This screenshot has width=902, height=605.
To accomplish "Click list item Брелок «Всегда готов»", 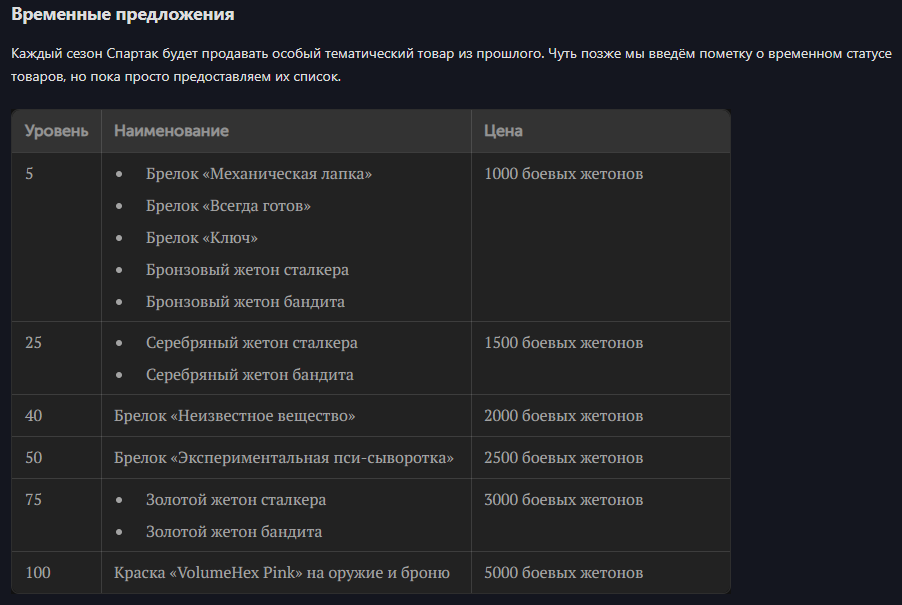I will (228, 206).
